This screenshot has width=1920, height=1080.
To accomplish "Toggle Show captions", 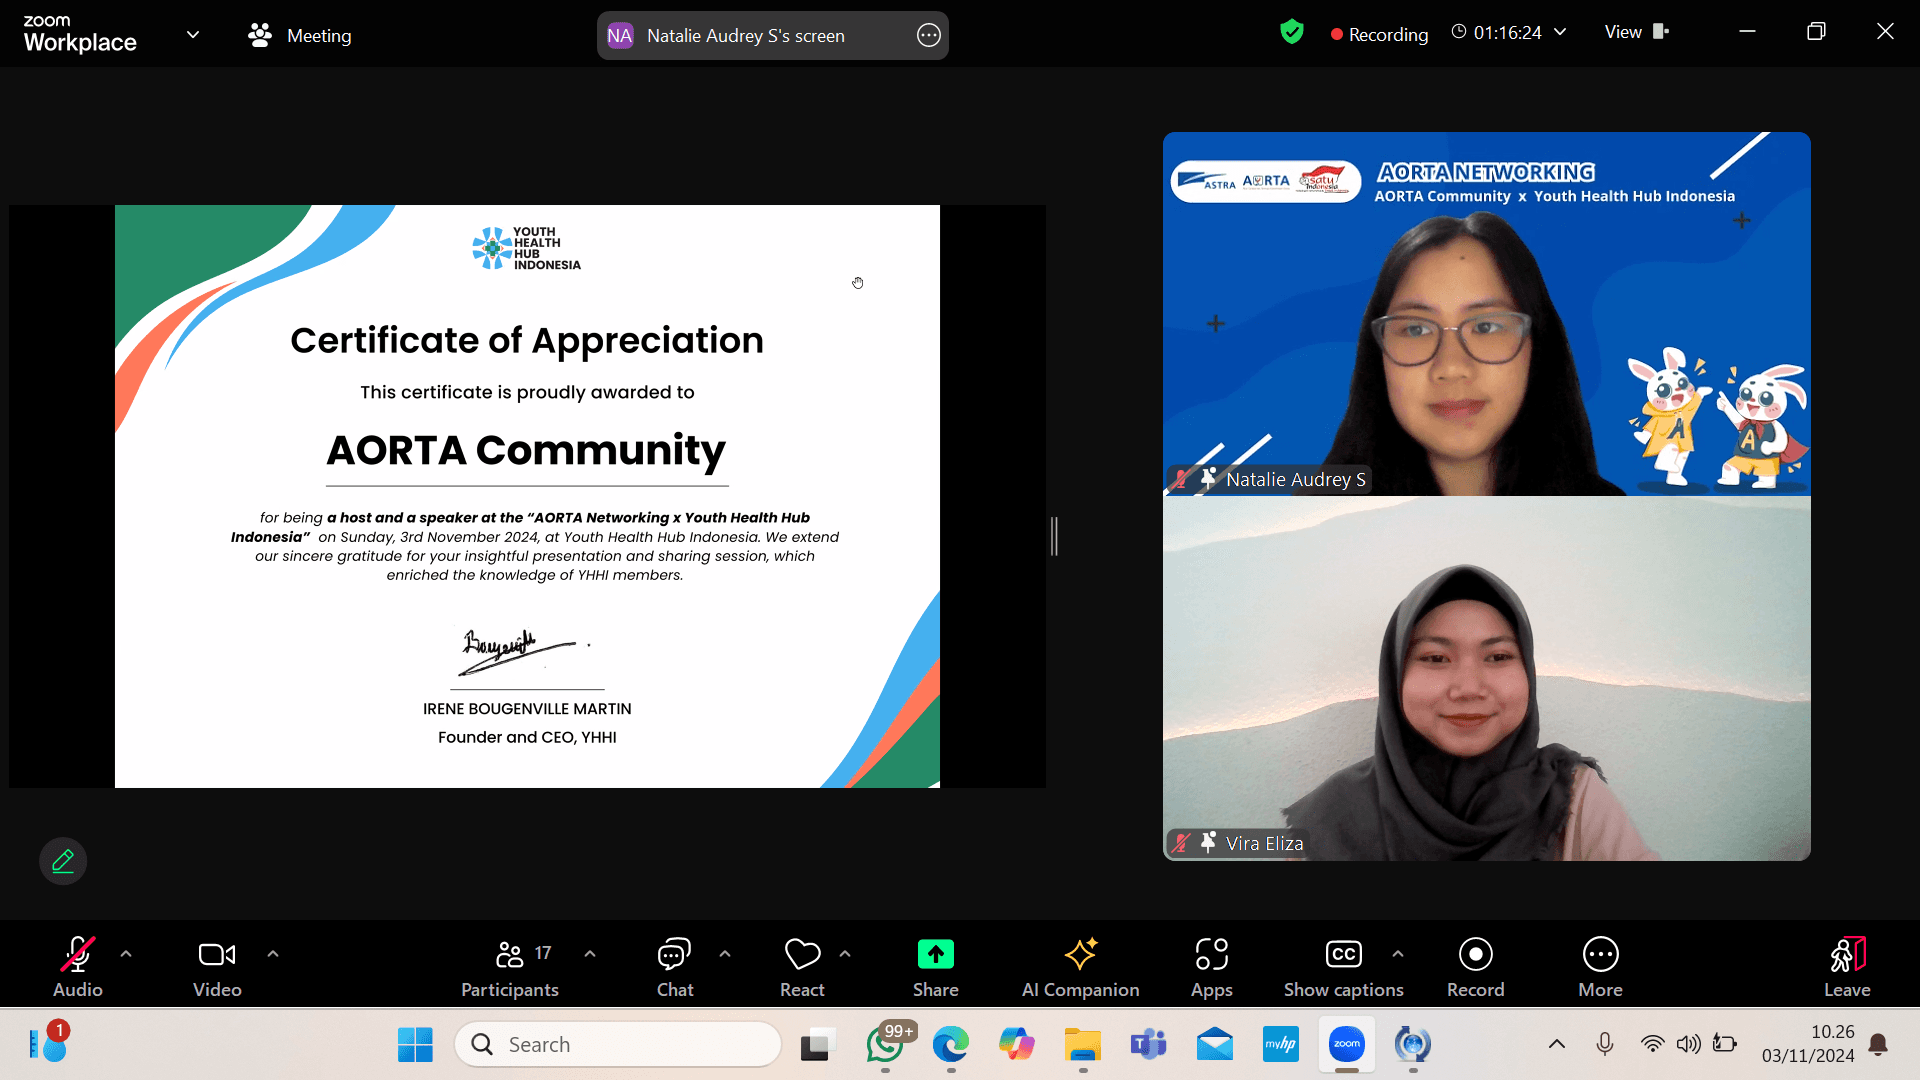I will 1343,966.
